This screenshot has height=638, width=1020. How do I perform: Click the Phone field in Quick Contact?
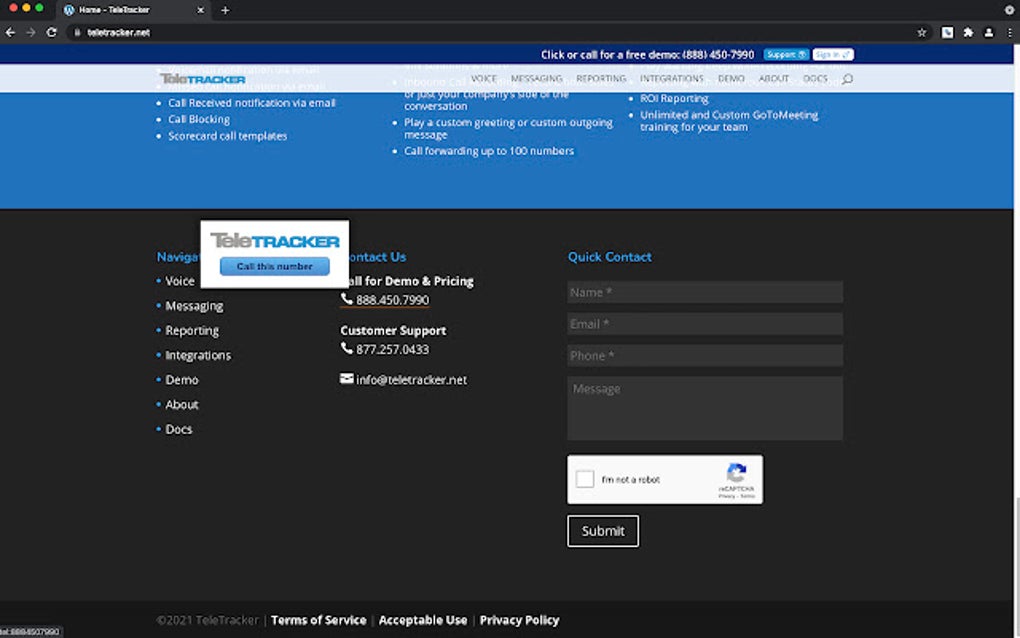pyautogui.click(x=705, y=355)
